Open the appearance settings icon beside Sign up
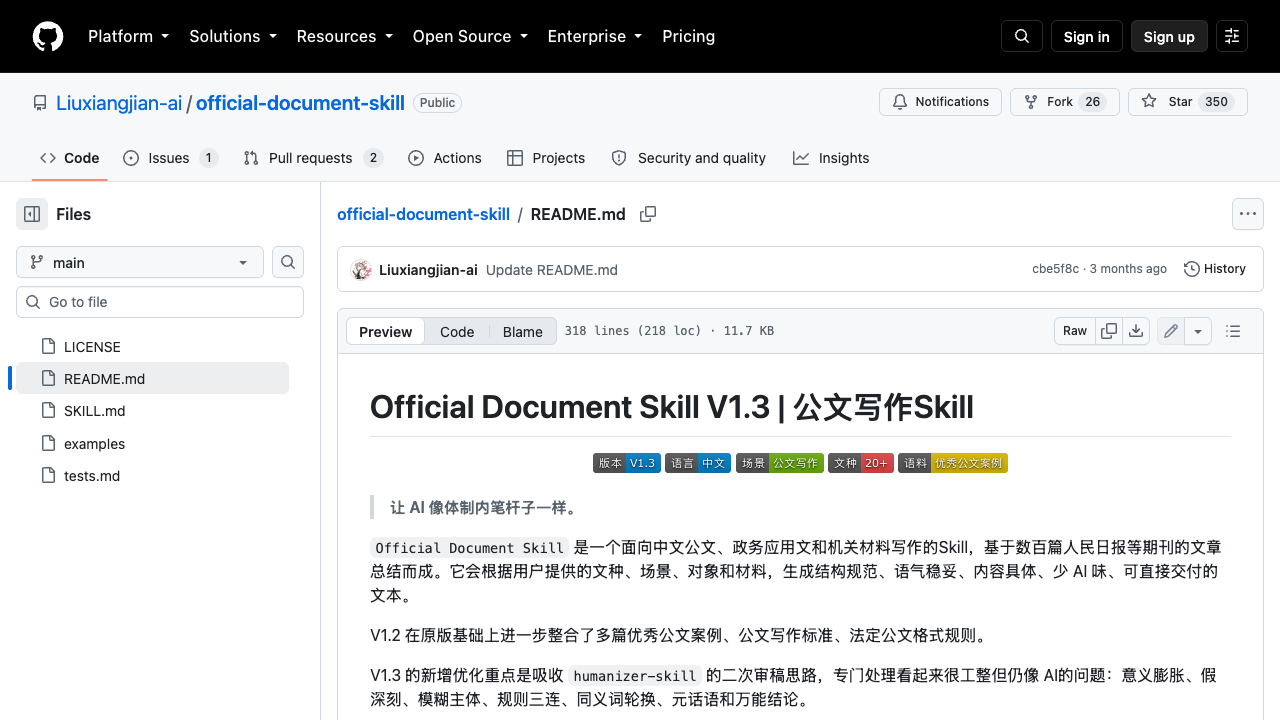 click(1232, 36)
